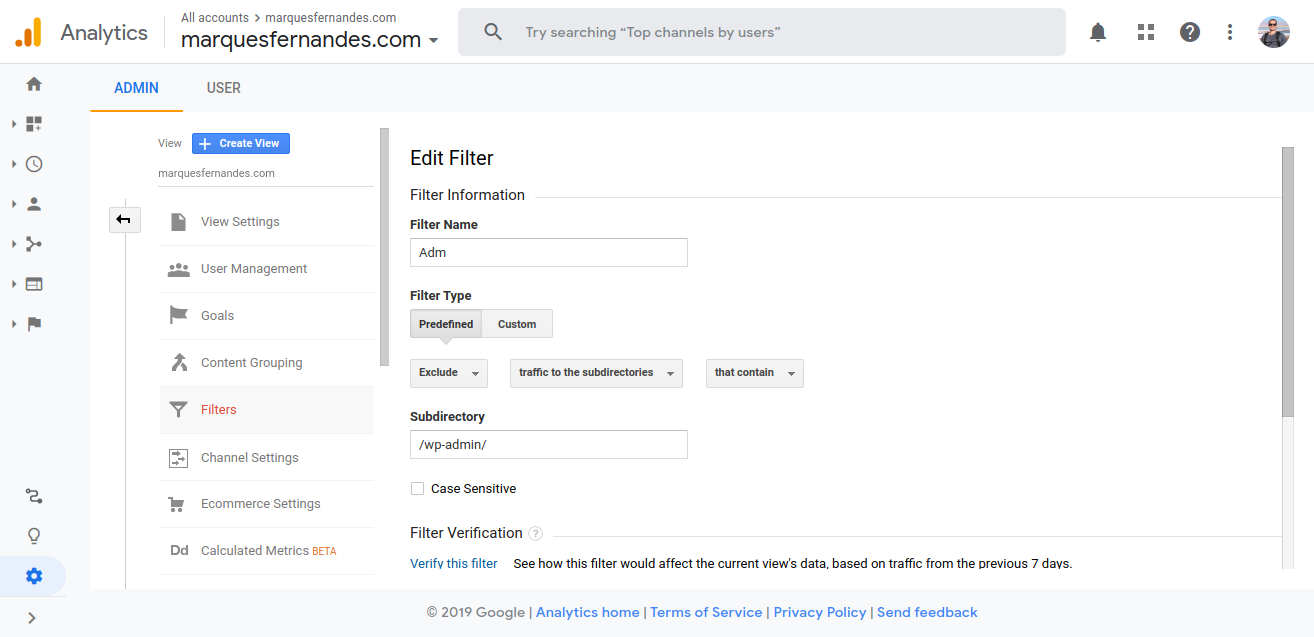Open the 'traffic to the subdirectories' dropdown

point(596,373)
